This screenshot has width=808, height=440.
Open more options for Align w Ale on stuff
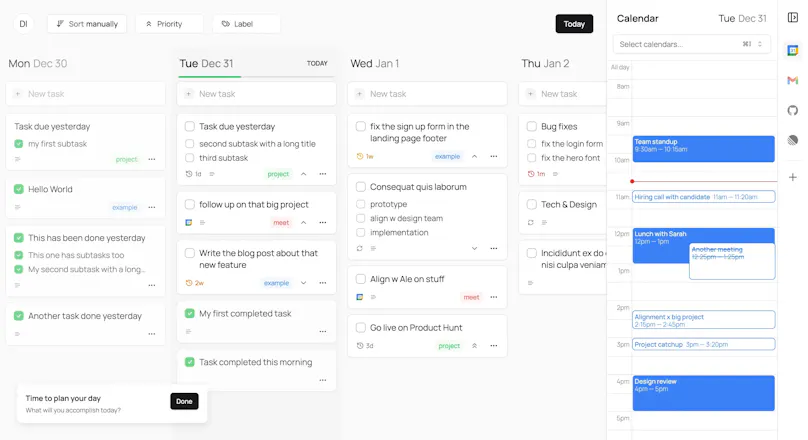click(x=494, y=297)
